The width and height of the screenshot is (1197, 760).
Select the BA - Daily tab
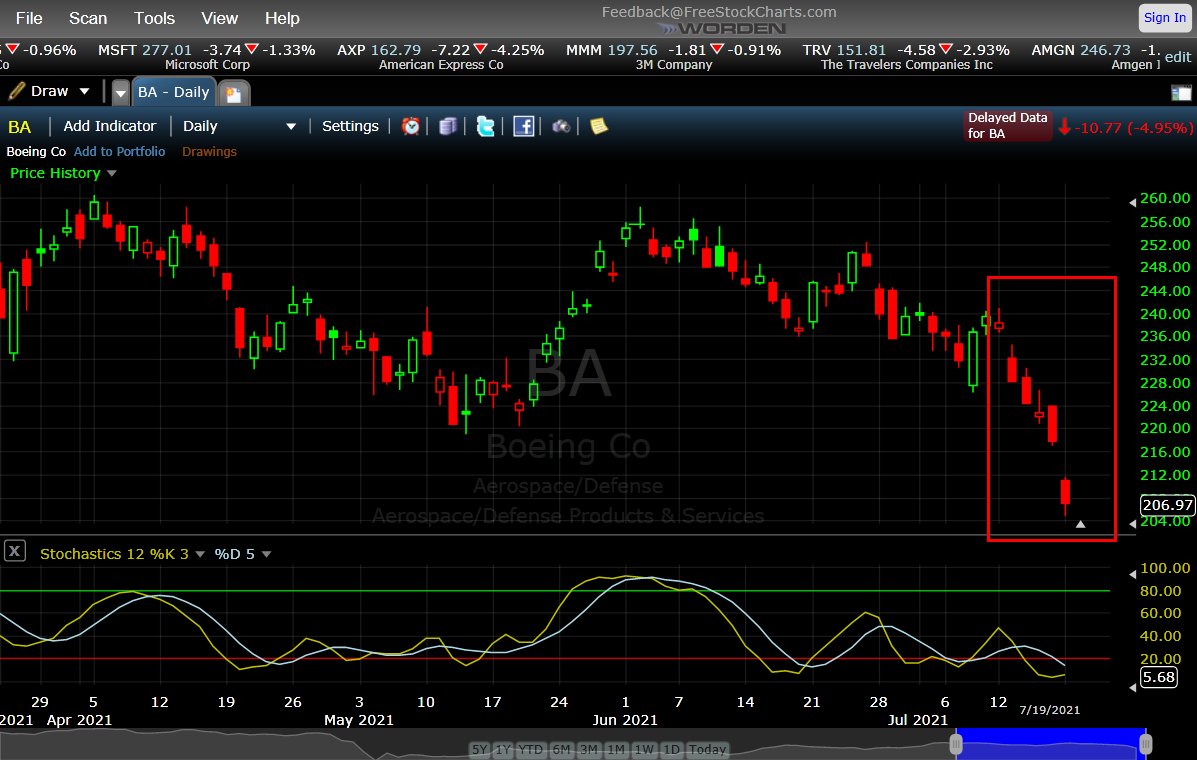point(173,92)
